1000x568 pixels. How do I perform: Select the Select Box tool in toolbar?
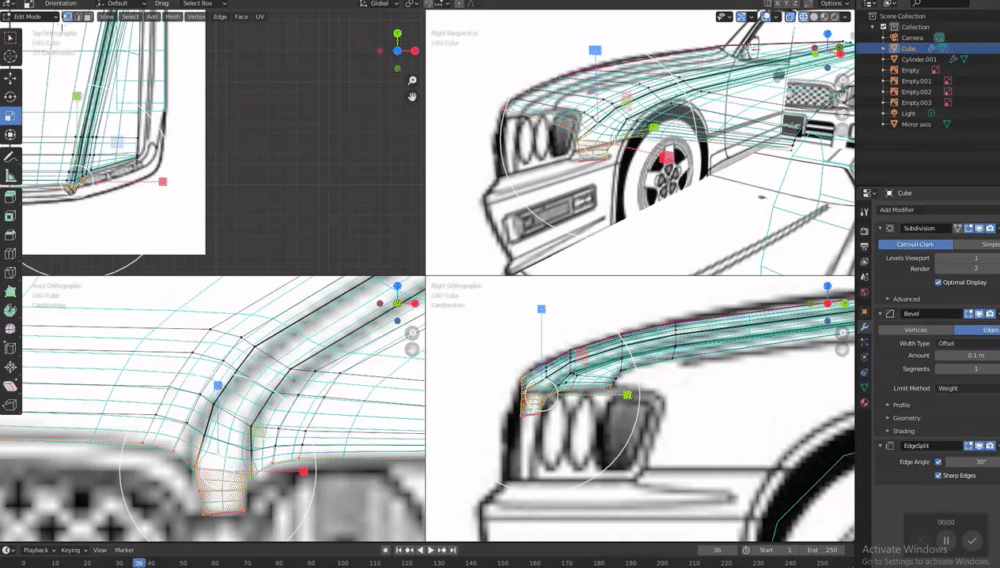pos(10,38)
